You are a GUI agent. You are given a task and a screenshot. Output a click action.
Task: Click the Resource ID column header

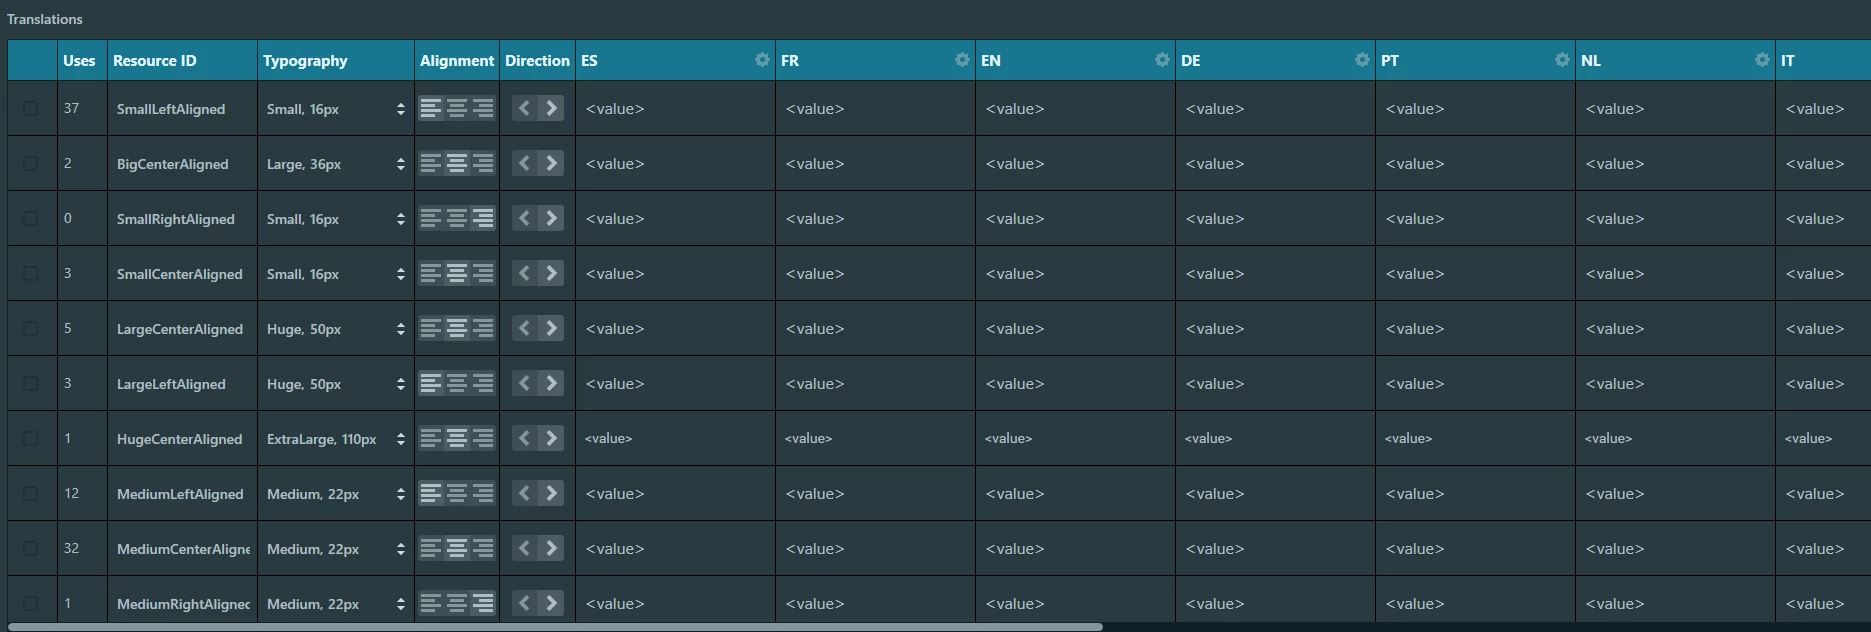tap(155, 60)
